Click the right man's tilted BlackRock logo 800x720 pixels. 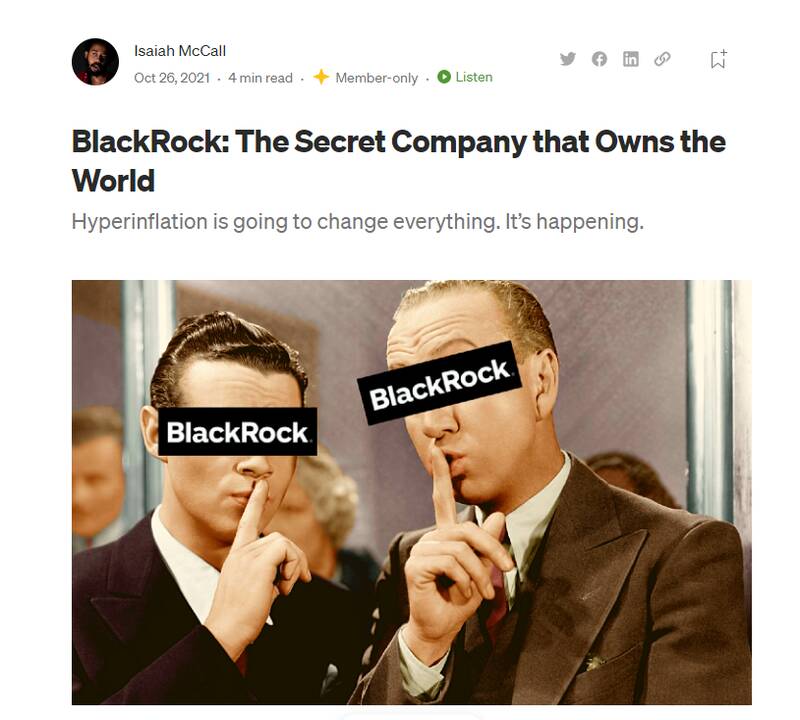440,383
